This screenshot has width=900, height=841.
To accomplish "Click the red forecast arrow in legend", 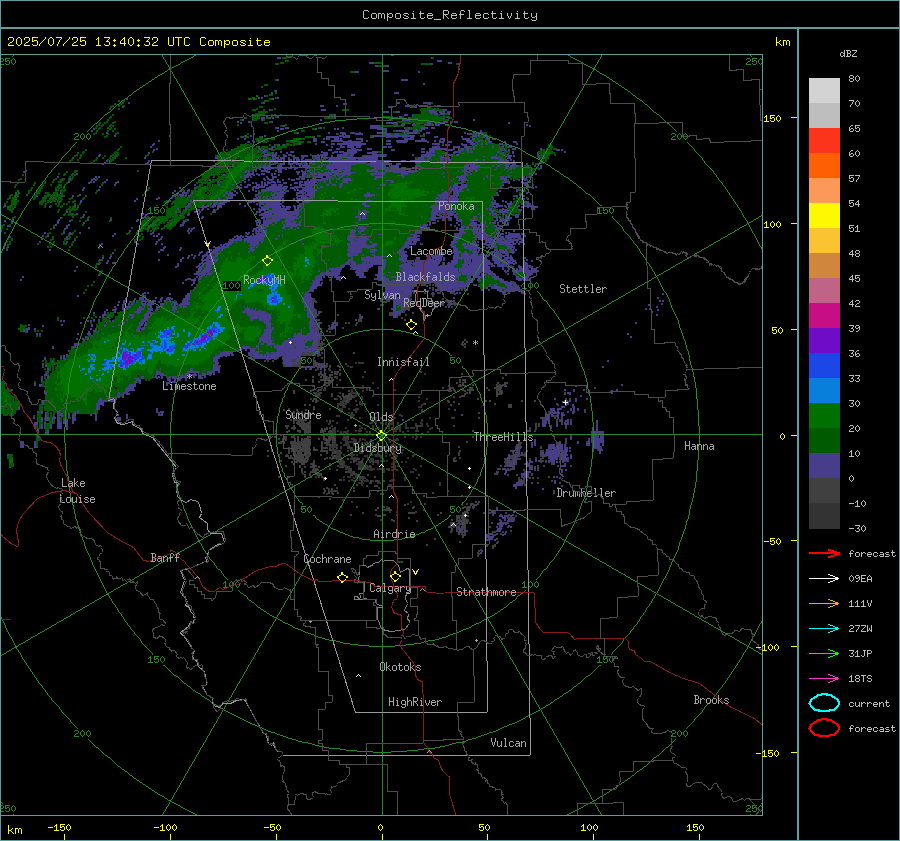I will click(824, 553).
